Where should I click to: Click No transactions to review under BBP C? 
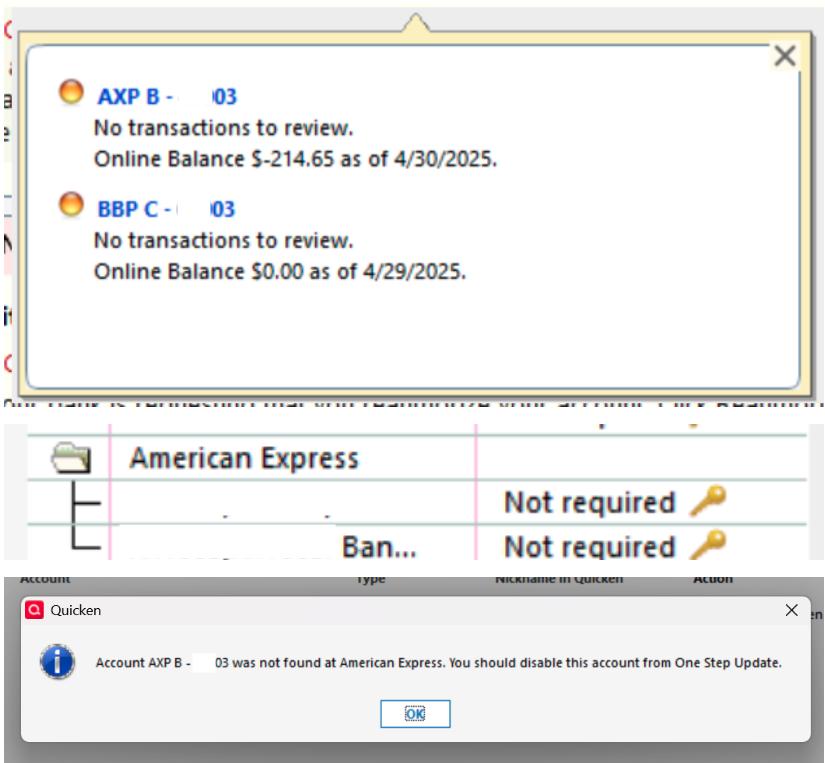pyautogui.click(x=224, y=240)
